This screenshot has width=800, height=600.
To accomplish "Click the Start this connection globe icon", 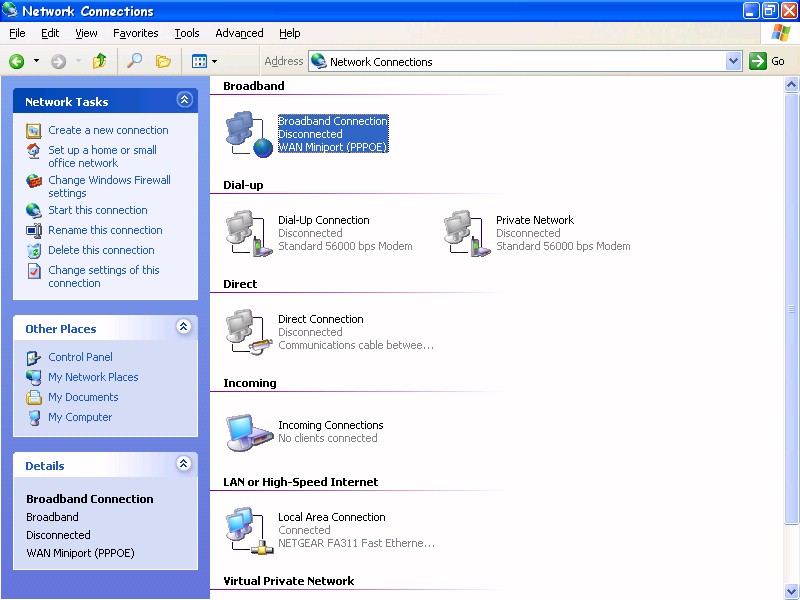I will point(34,211).
